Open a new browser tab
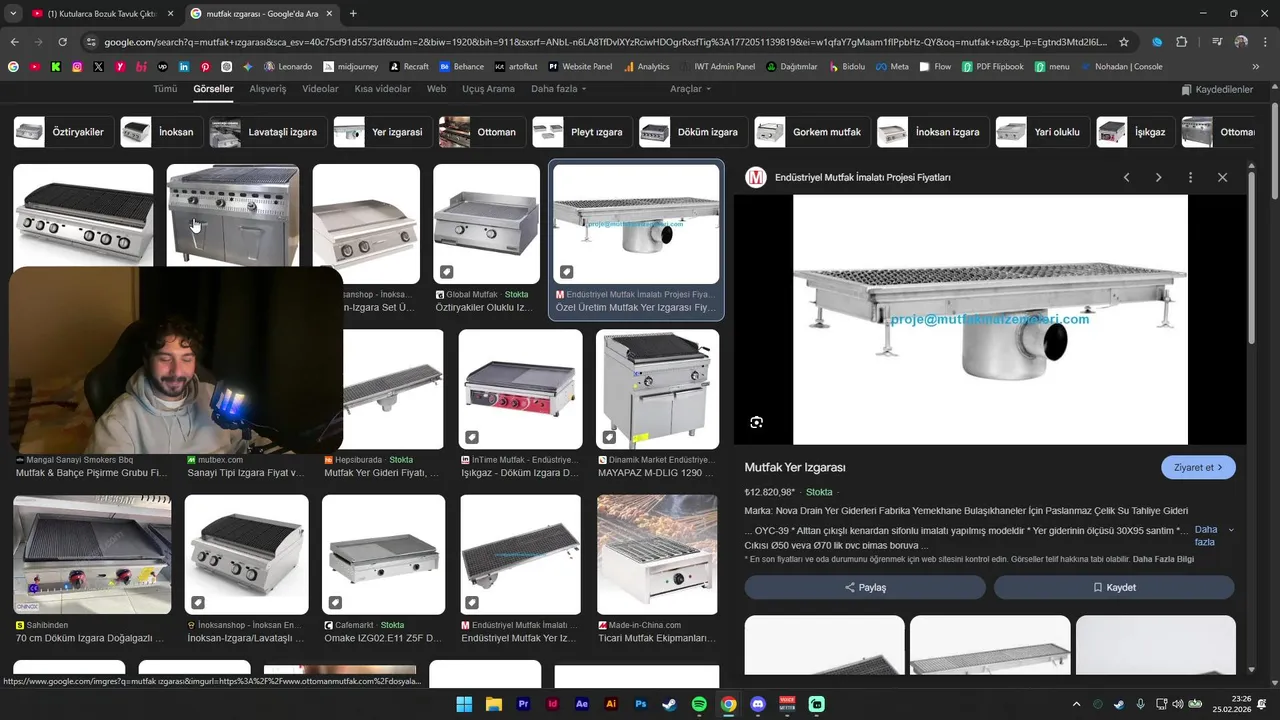This screenshot has height=720, width=1280. pos(353,13)
